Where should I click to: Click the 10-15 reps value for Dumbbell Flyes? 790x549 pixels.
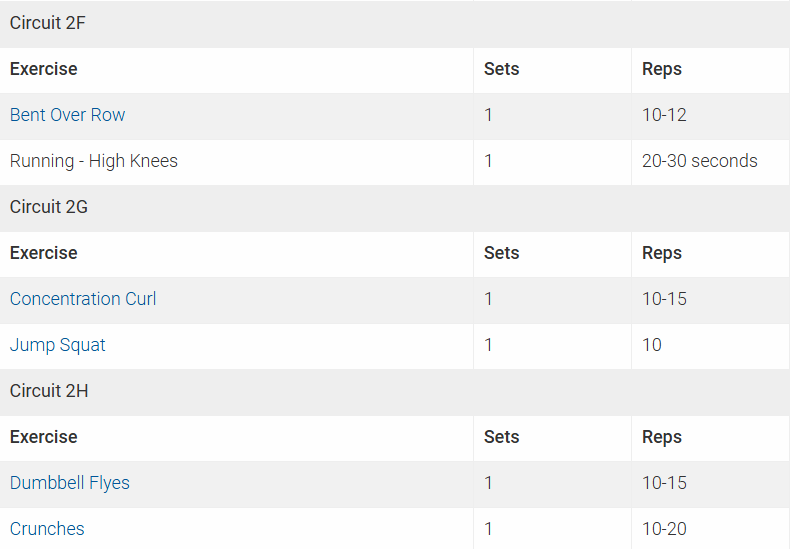(x=664, y=483)
